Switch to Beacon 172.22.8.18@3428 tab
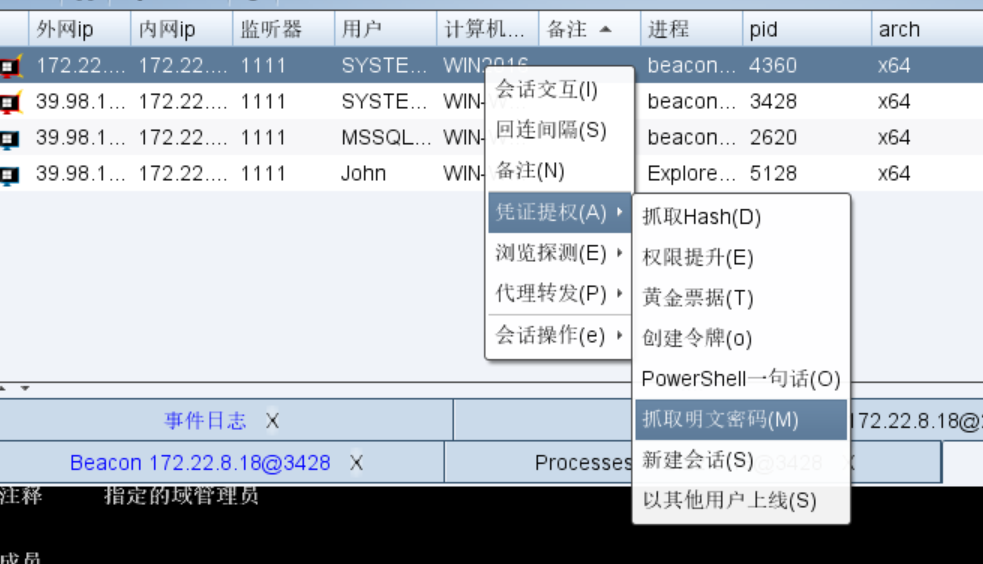Viewport: 983px width, 564px height. 200,463
